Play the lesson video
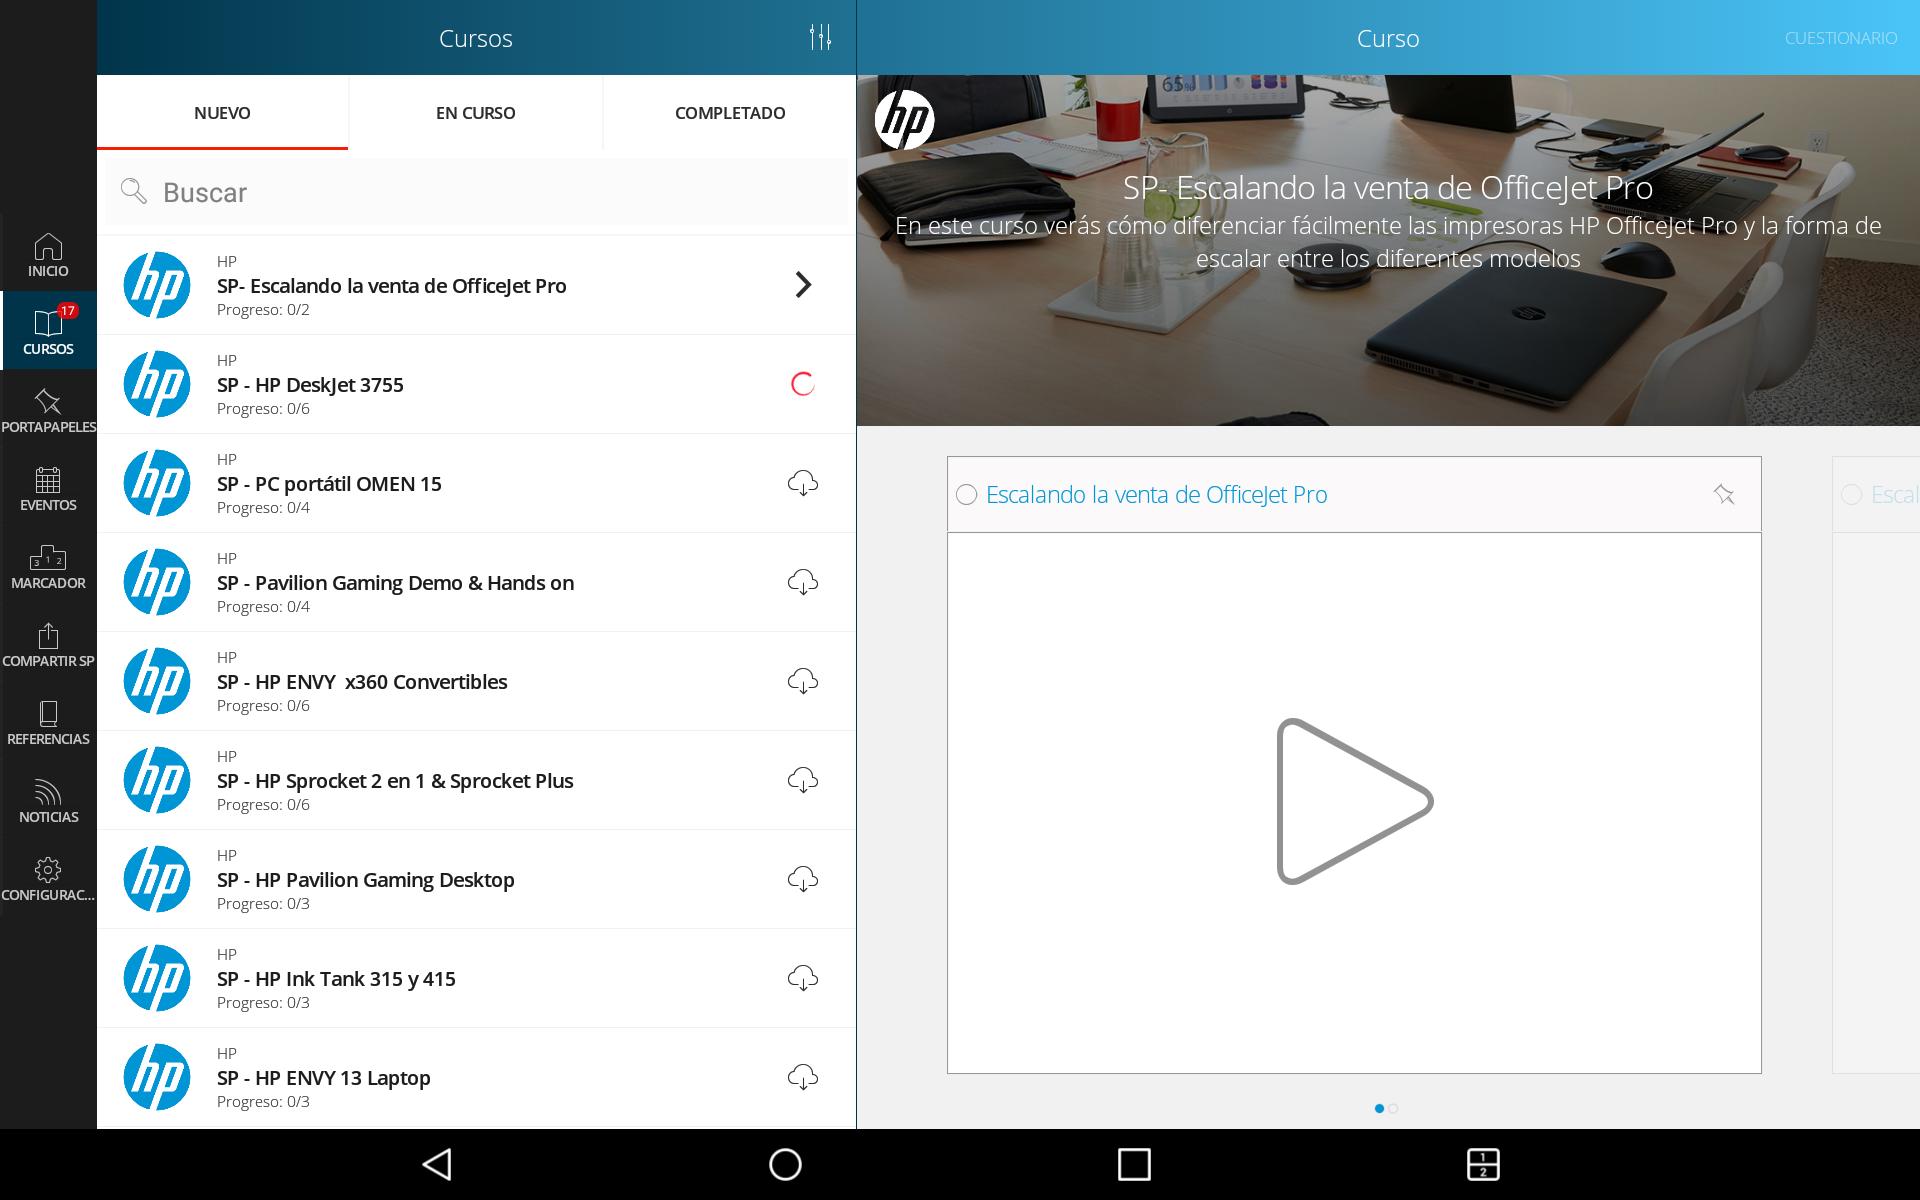Viewport: 1920px width, 1200px height. 1354,801
